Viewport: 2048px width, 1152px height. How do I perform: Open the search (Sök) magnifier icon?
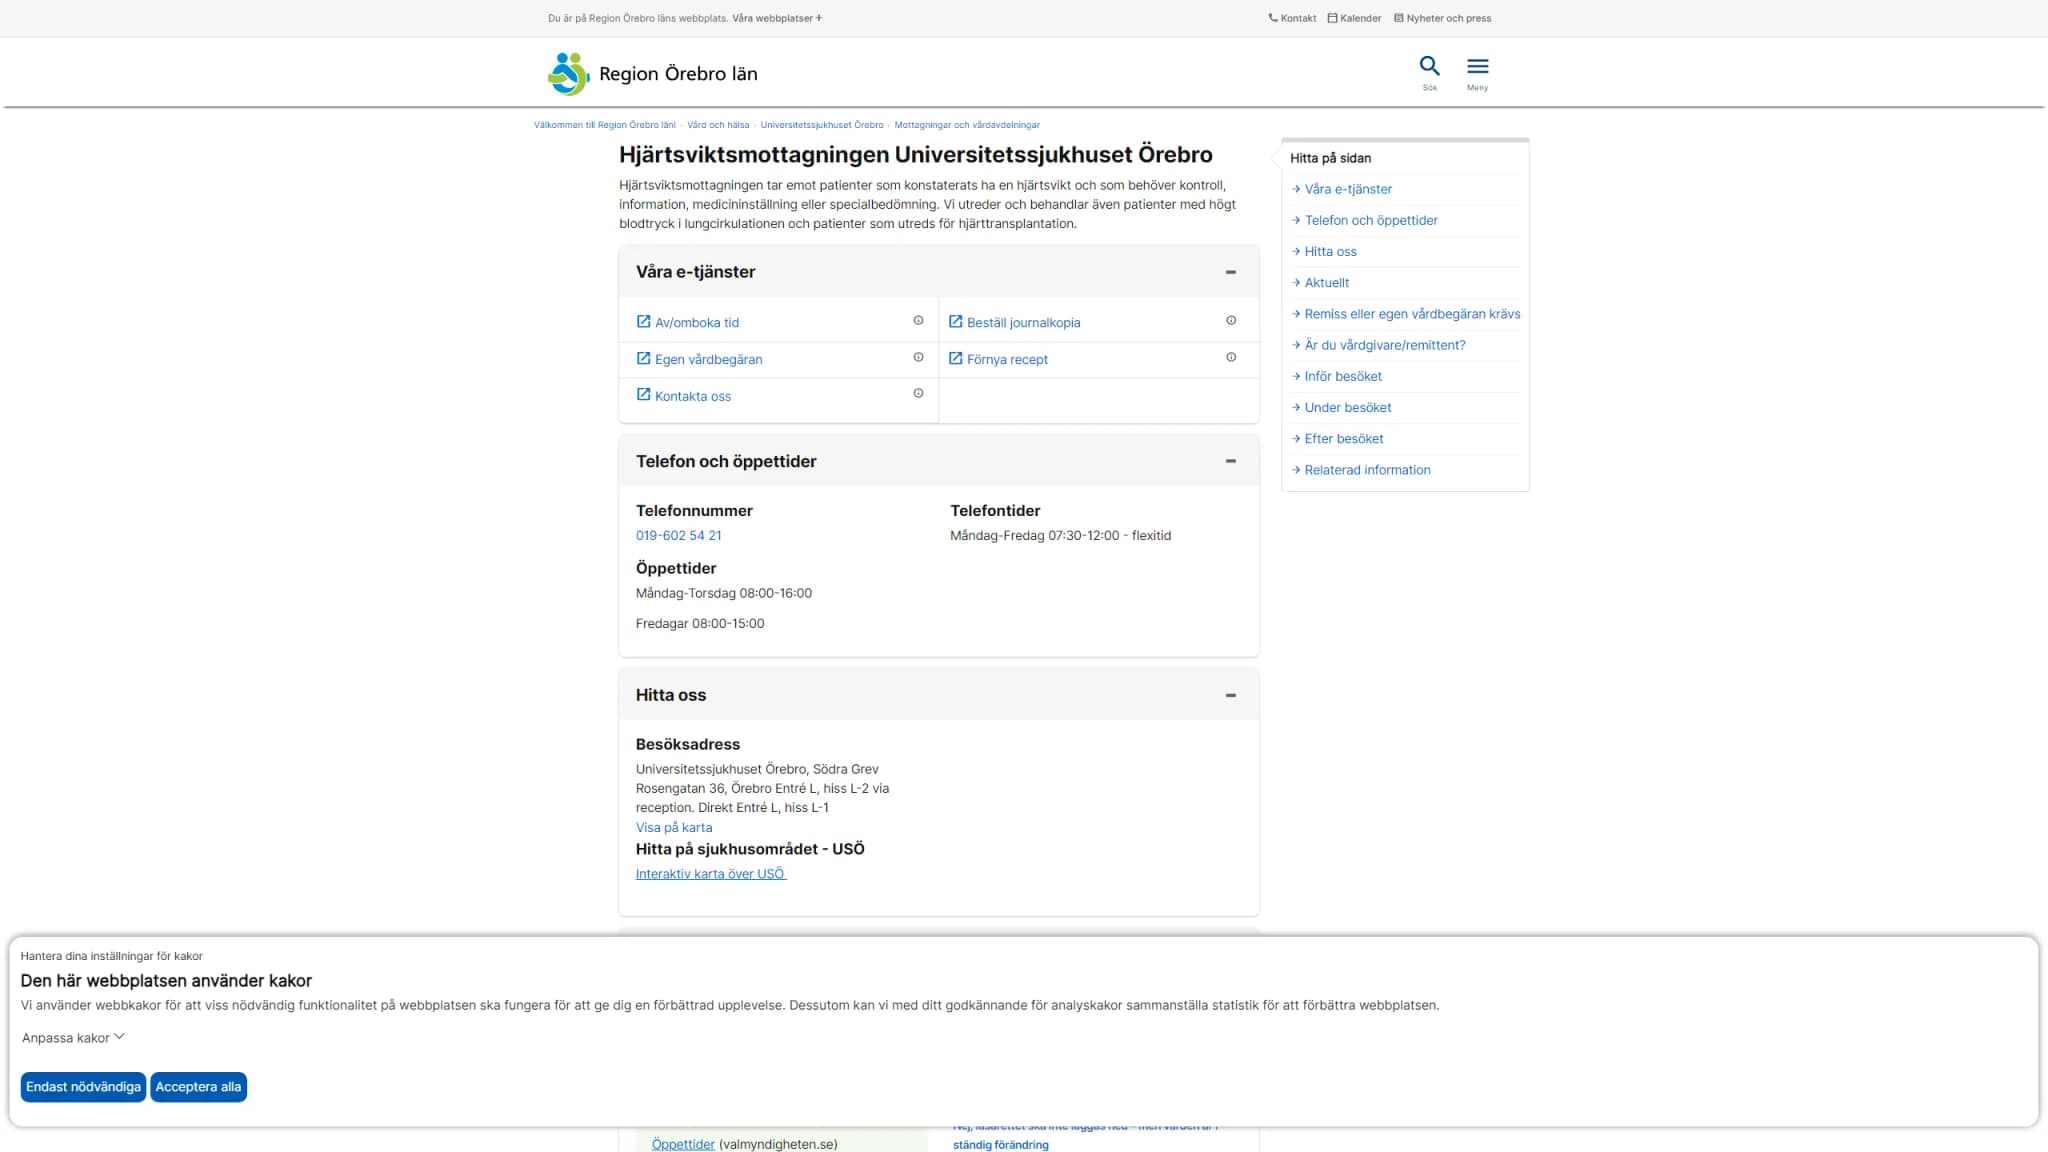tap(1429, 67)
